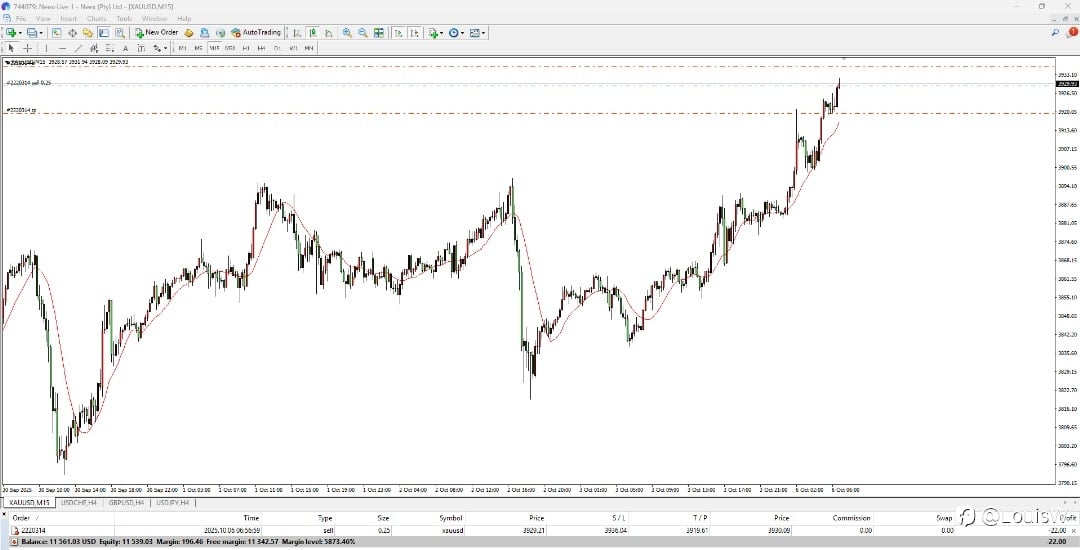Toggle the Terminal panel icon

[x=103, y=32]
